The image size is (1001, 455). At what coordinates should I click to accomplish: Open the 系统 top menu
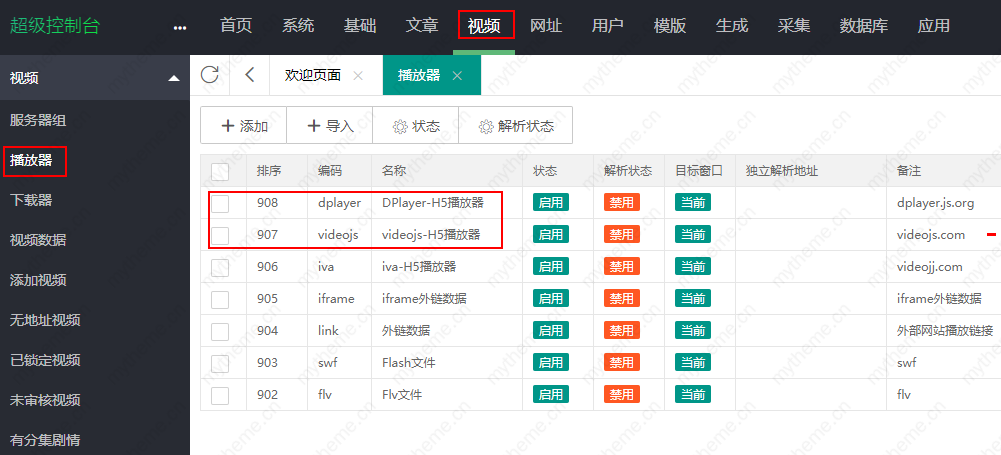tap(298, 26)
